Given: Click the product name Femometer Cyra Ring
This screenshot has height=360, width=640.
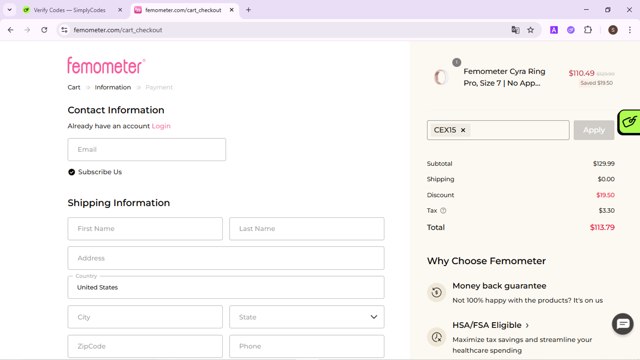Looking at the screenshot, I should pyautogui.click(x=504, y=77).
